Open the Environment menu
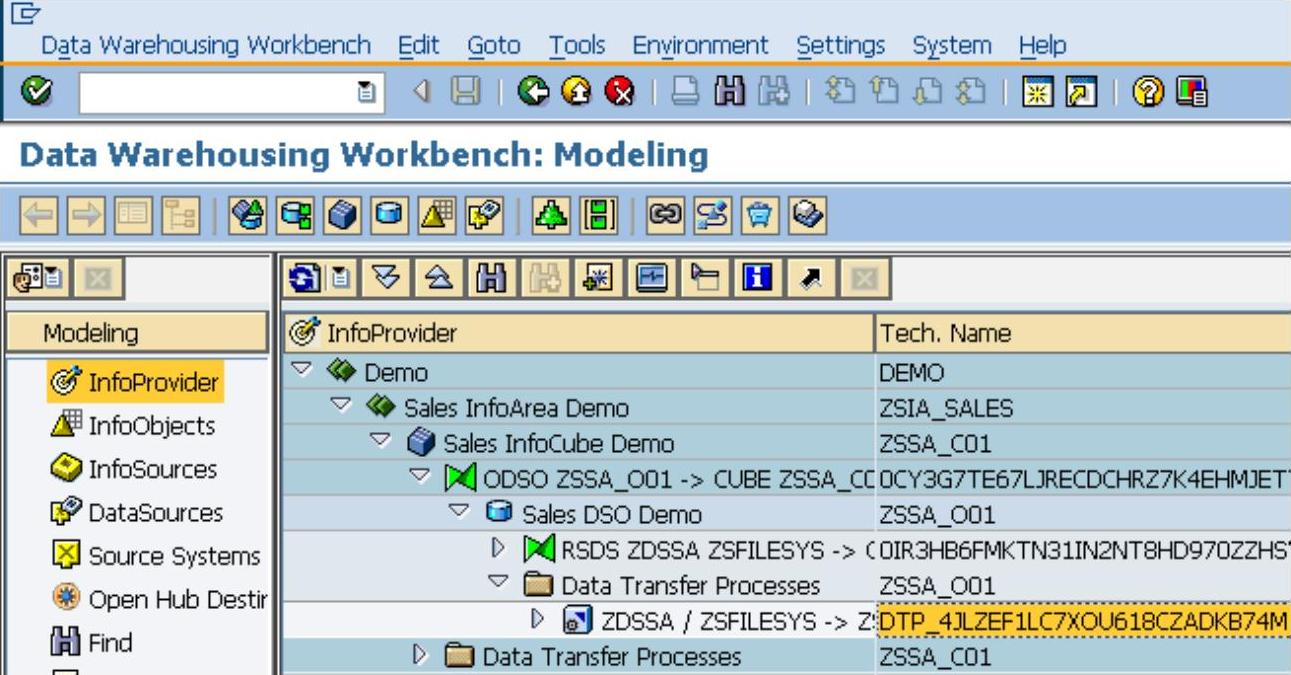The height and width of the screenshot is (675, 1291). point(699,46)
